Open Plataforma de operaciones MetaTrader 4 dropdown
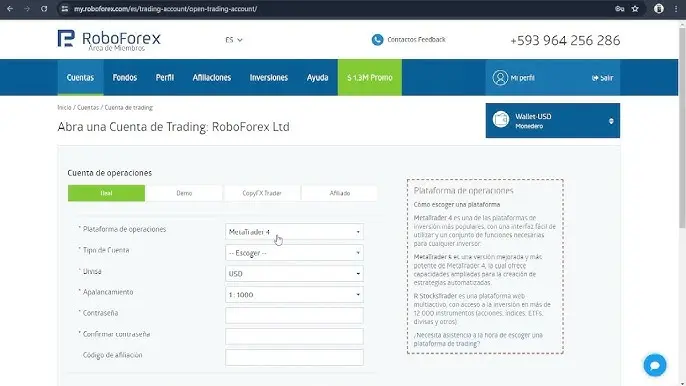This screenshot has height=386, width=686. click(x=294, y=232)
